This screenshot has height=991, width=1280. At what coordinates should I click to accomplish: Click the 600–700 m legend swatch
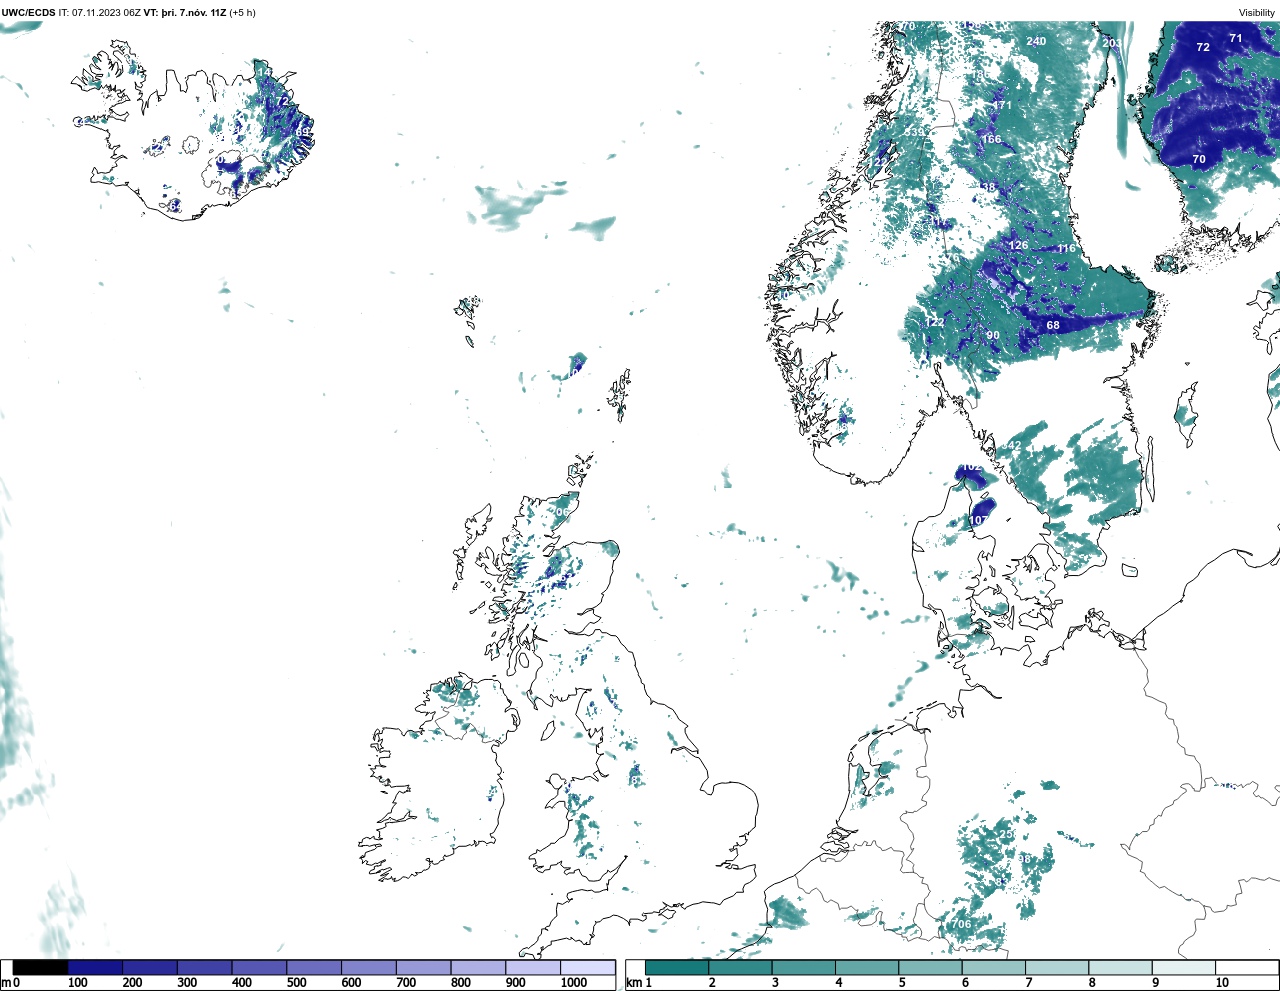[x=369, y=967]
